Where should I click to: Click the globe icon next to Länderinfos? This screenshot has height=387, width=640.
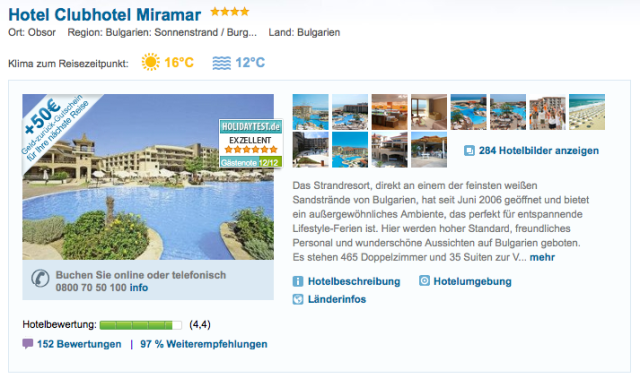pos(298,299)
